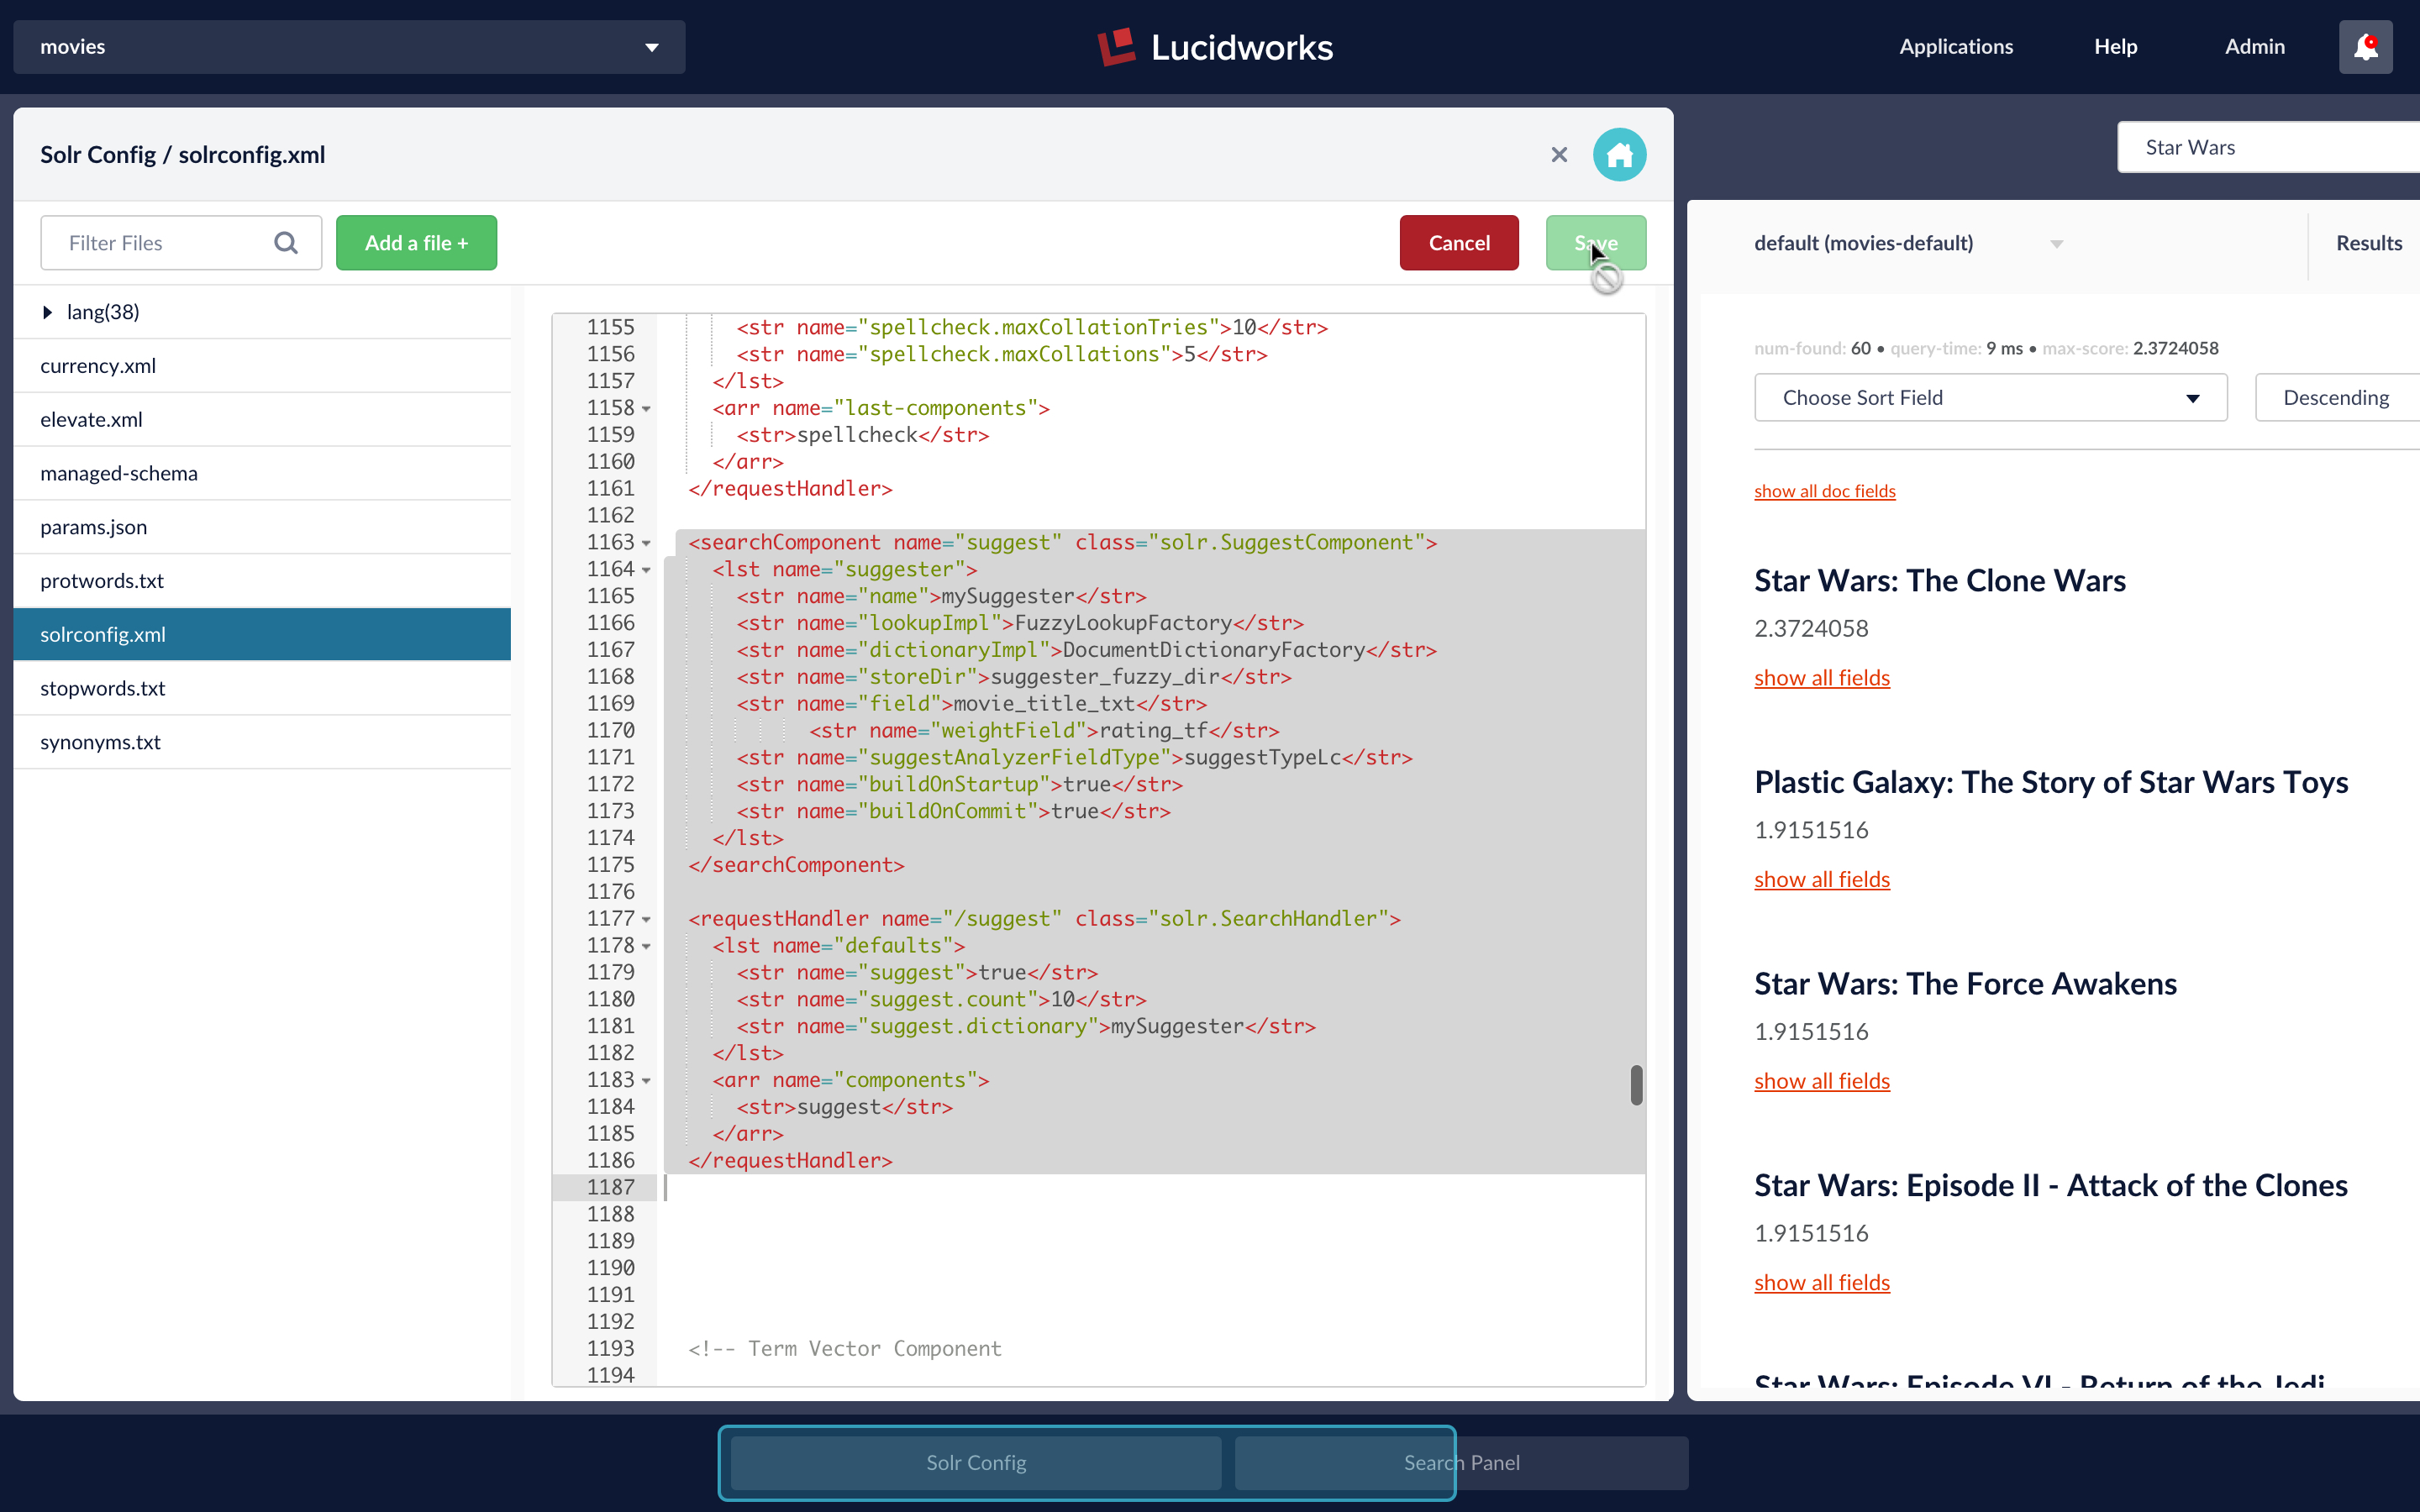This screenshot has width=2420, height=1512.
Task: Open the movies application dropdown
Action: pos(349,47)
